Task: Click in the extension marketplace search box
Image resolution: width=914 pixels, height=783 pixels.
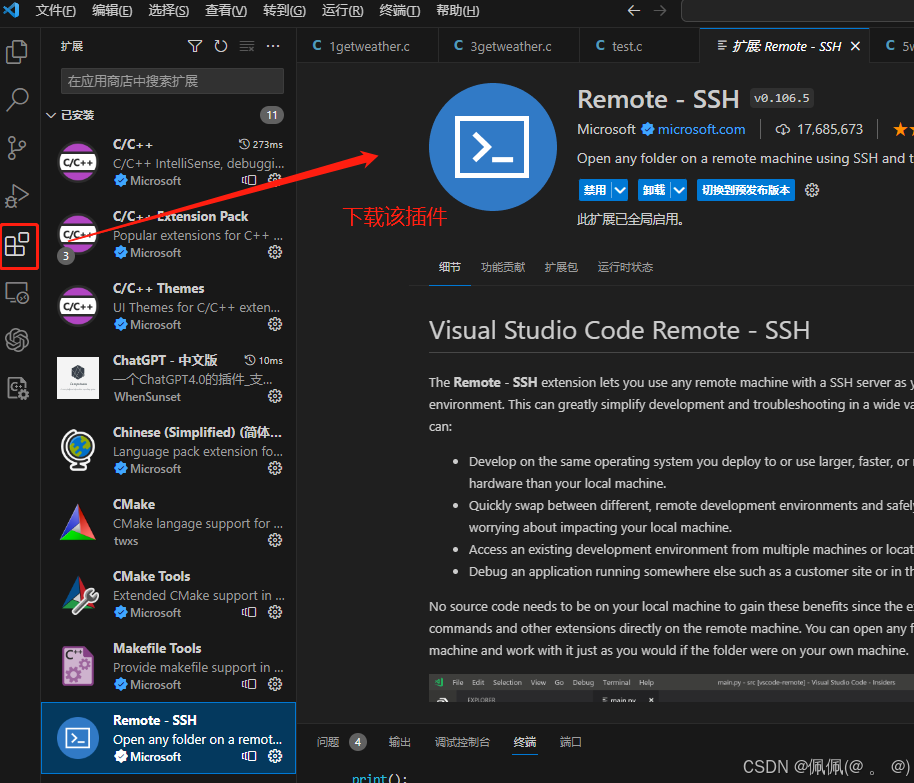Action: point(172,81)
